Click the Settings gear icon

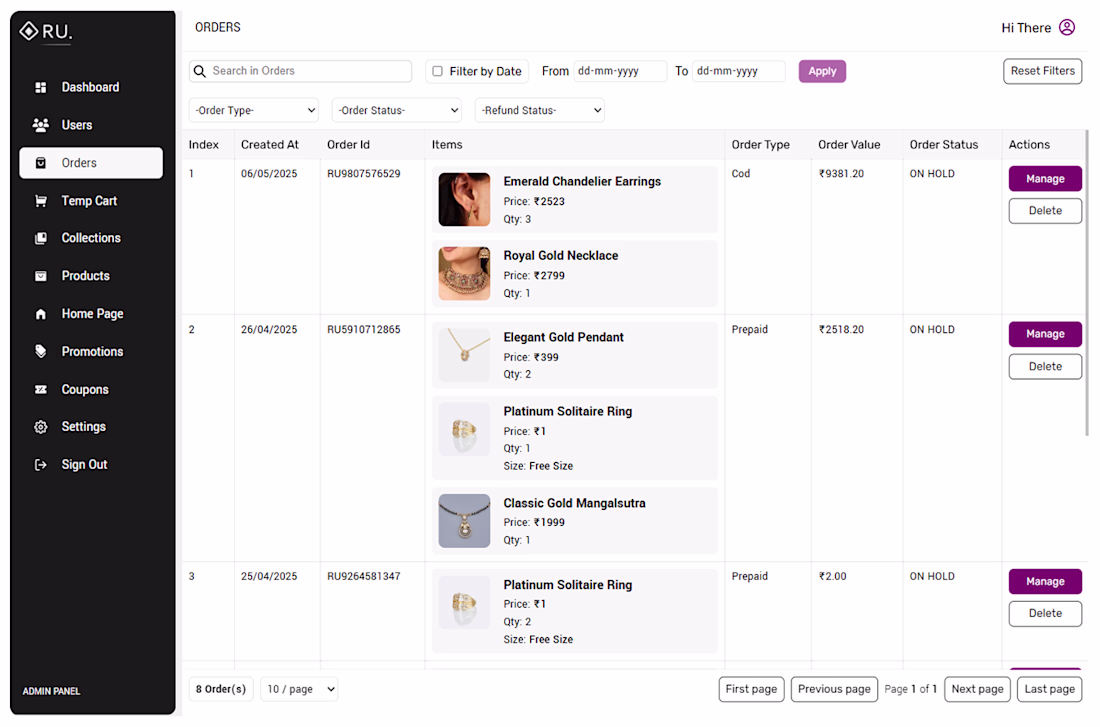[41, 427]
